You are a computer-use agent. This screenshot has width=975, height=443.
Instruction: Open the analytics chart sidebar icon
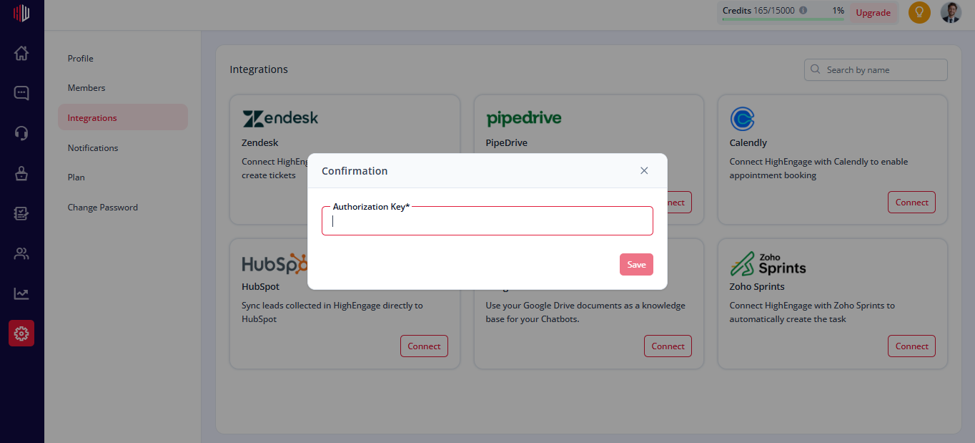[21, 293]
